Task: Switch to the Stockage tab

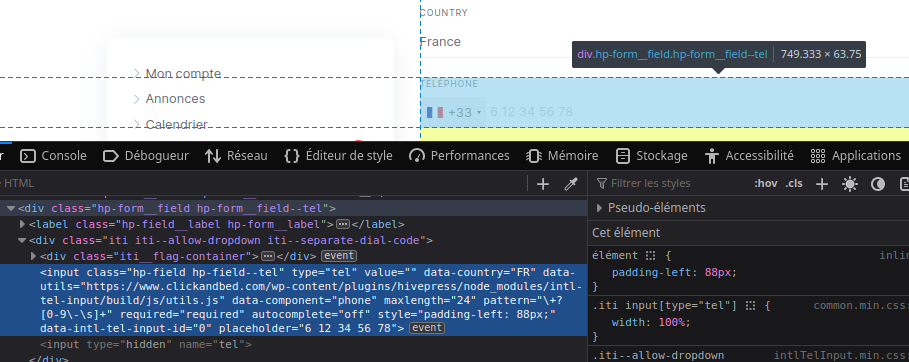Action: click(651, 155)
